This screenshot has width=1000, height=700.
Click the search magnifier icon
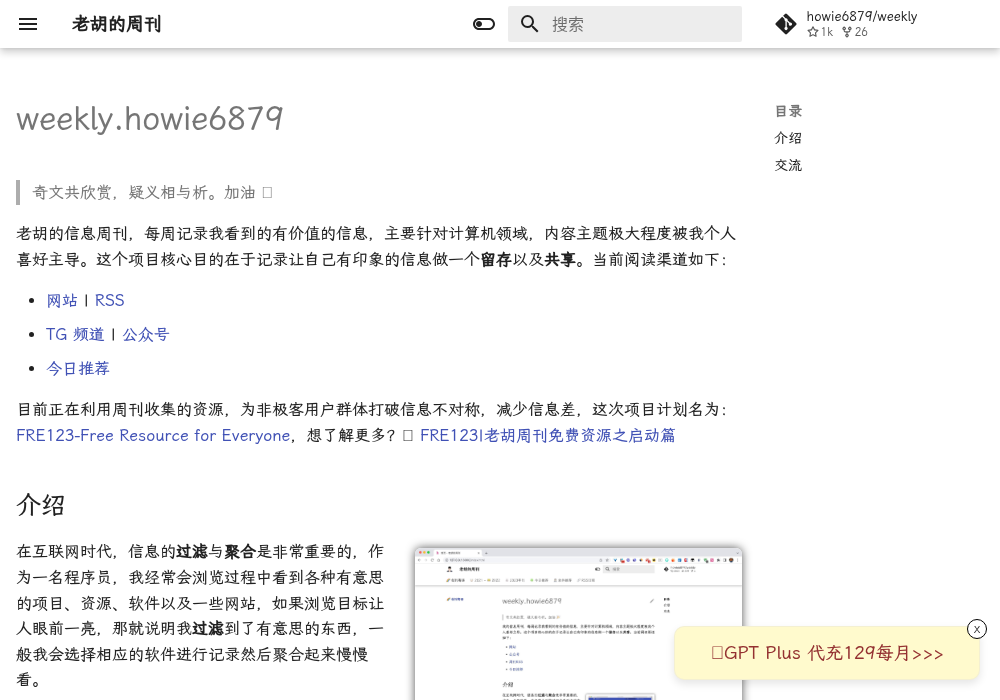pos(529,24)
